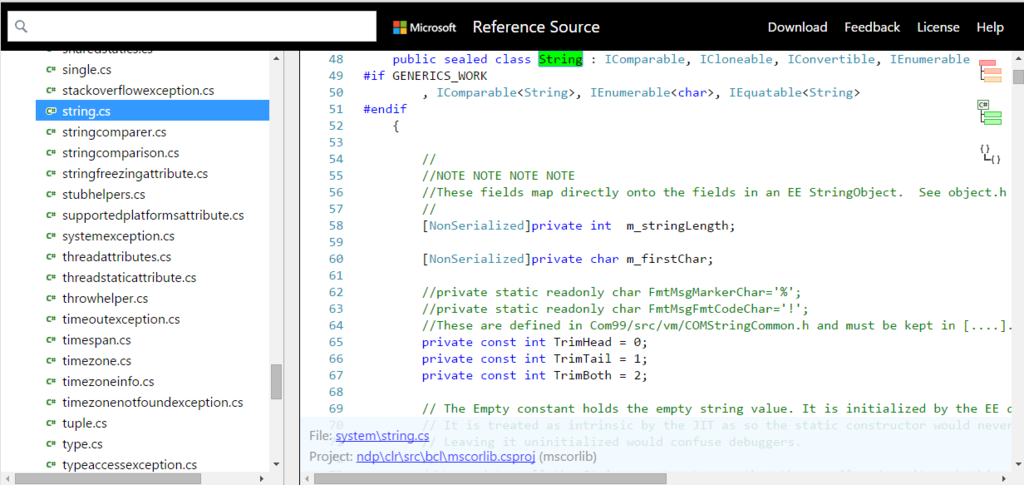Click the magnifier icon in search box

(x=22, y=26)
